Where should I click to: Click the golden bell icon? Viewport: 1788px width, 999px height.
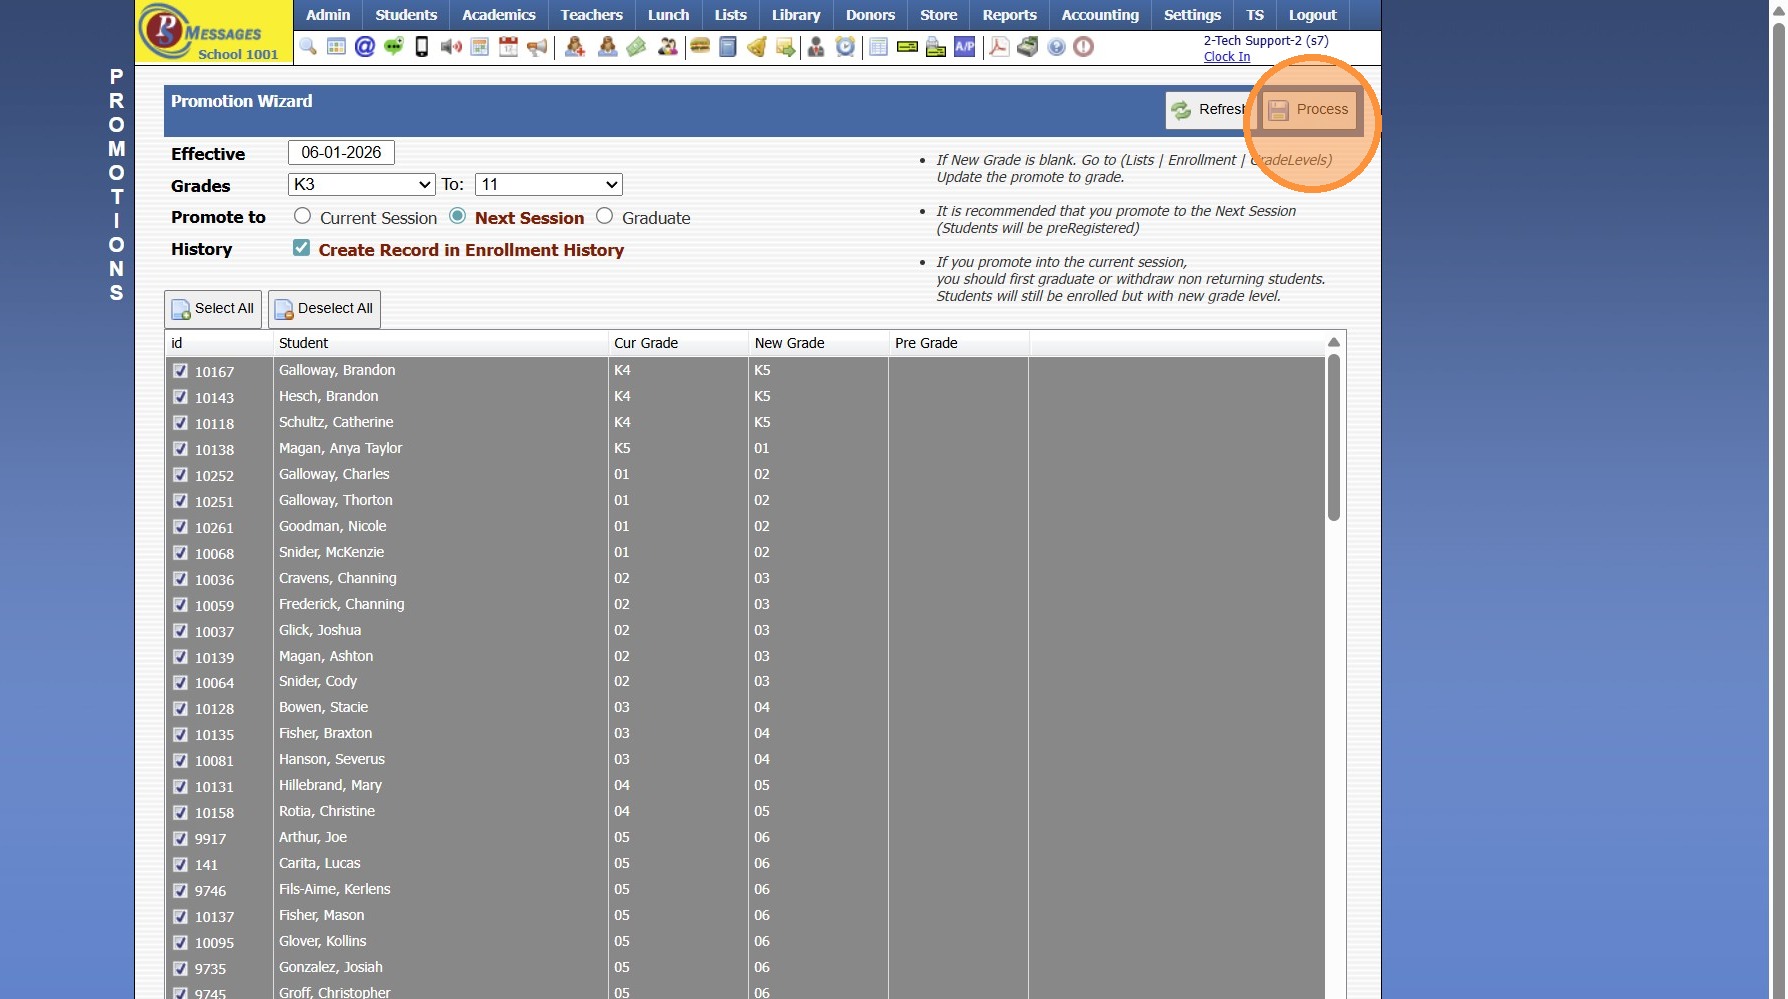point(757,47)
